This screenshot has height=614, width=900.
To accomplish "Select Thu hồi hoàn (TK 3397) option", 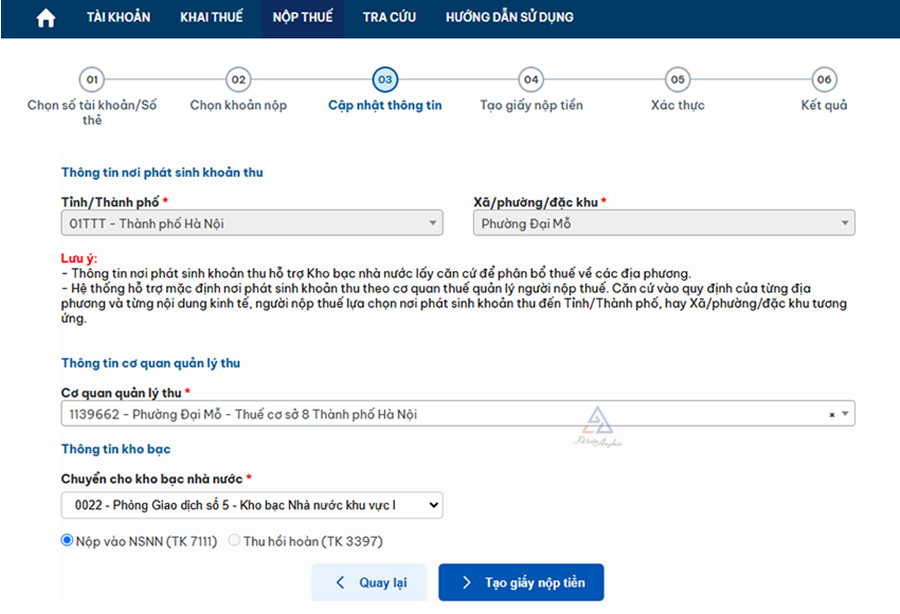I will click(x=235, y=541).
